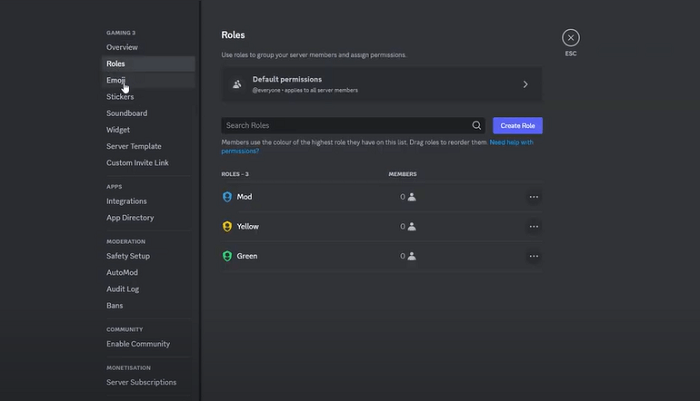Click the members icon in Mod row

(412, 197)
